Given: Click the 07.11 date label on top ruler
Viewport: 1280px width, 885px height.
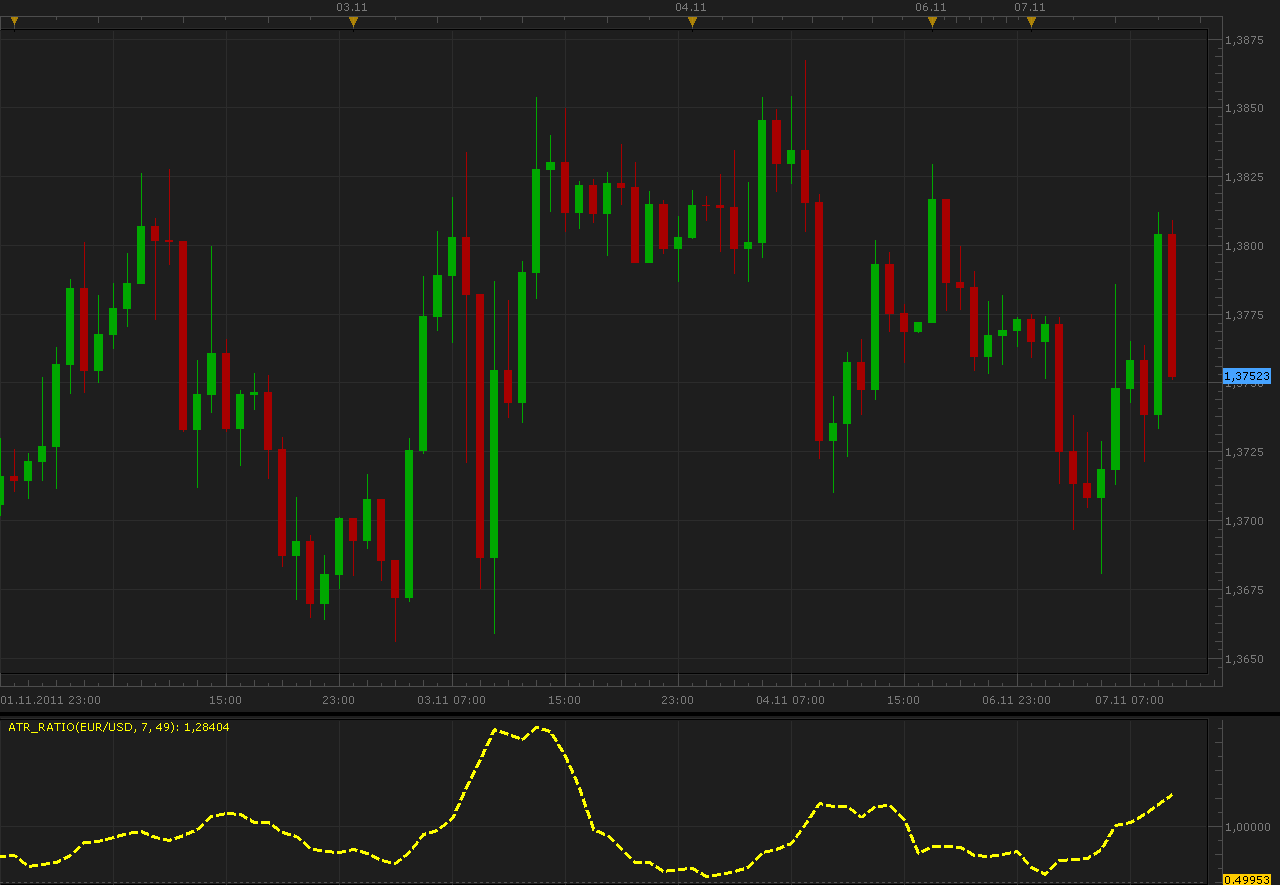Looking at the screenshot, I should coord(1030,7).
